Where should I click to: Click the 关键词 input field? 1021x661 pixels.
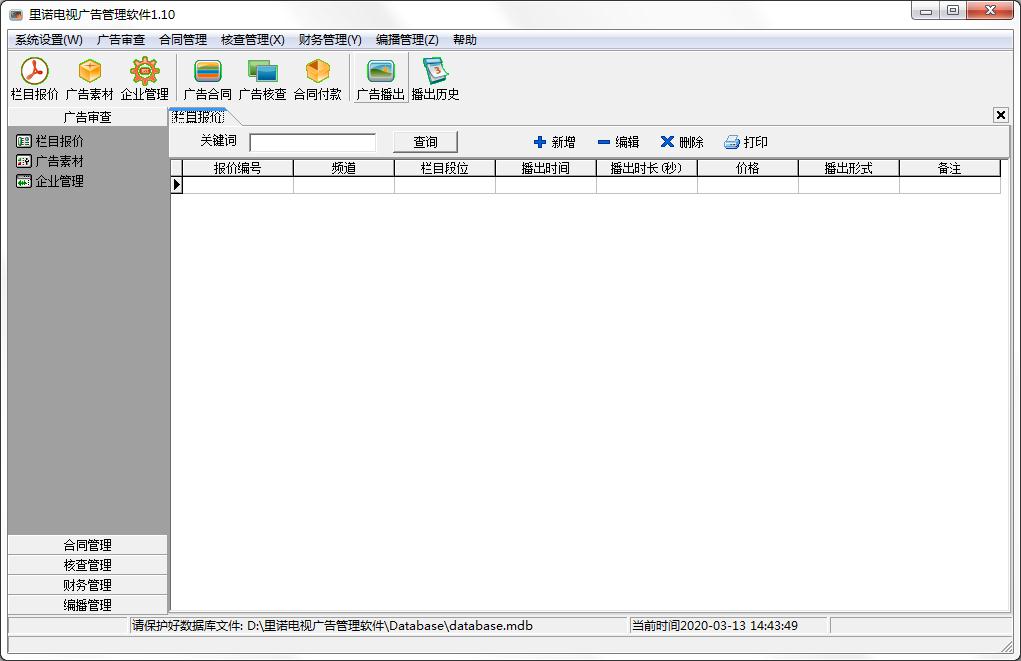coord(313,142)
